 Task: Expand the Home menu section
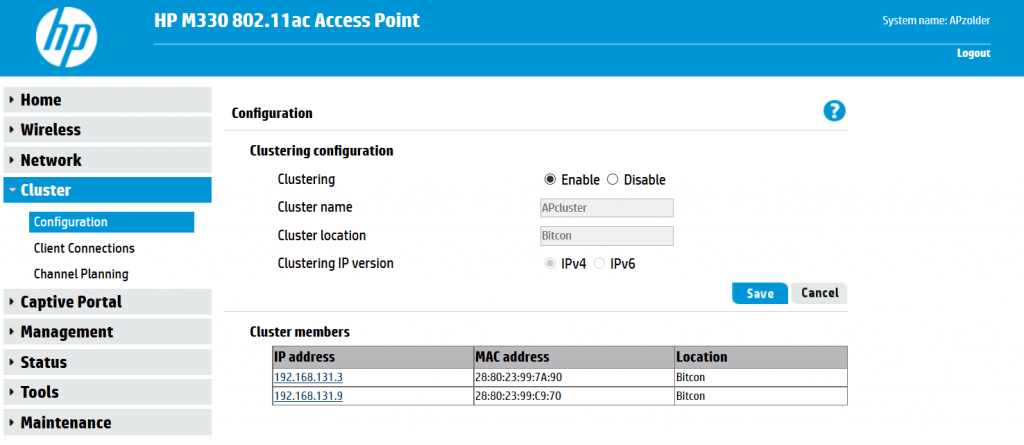pyautogui.click(x=107, y=100)
